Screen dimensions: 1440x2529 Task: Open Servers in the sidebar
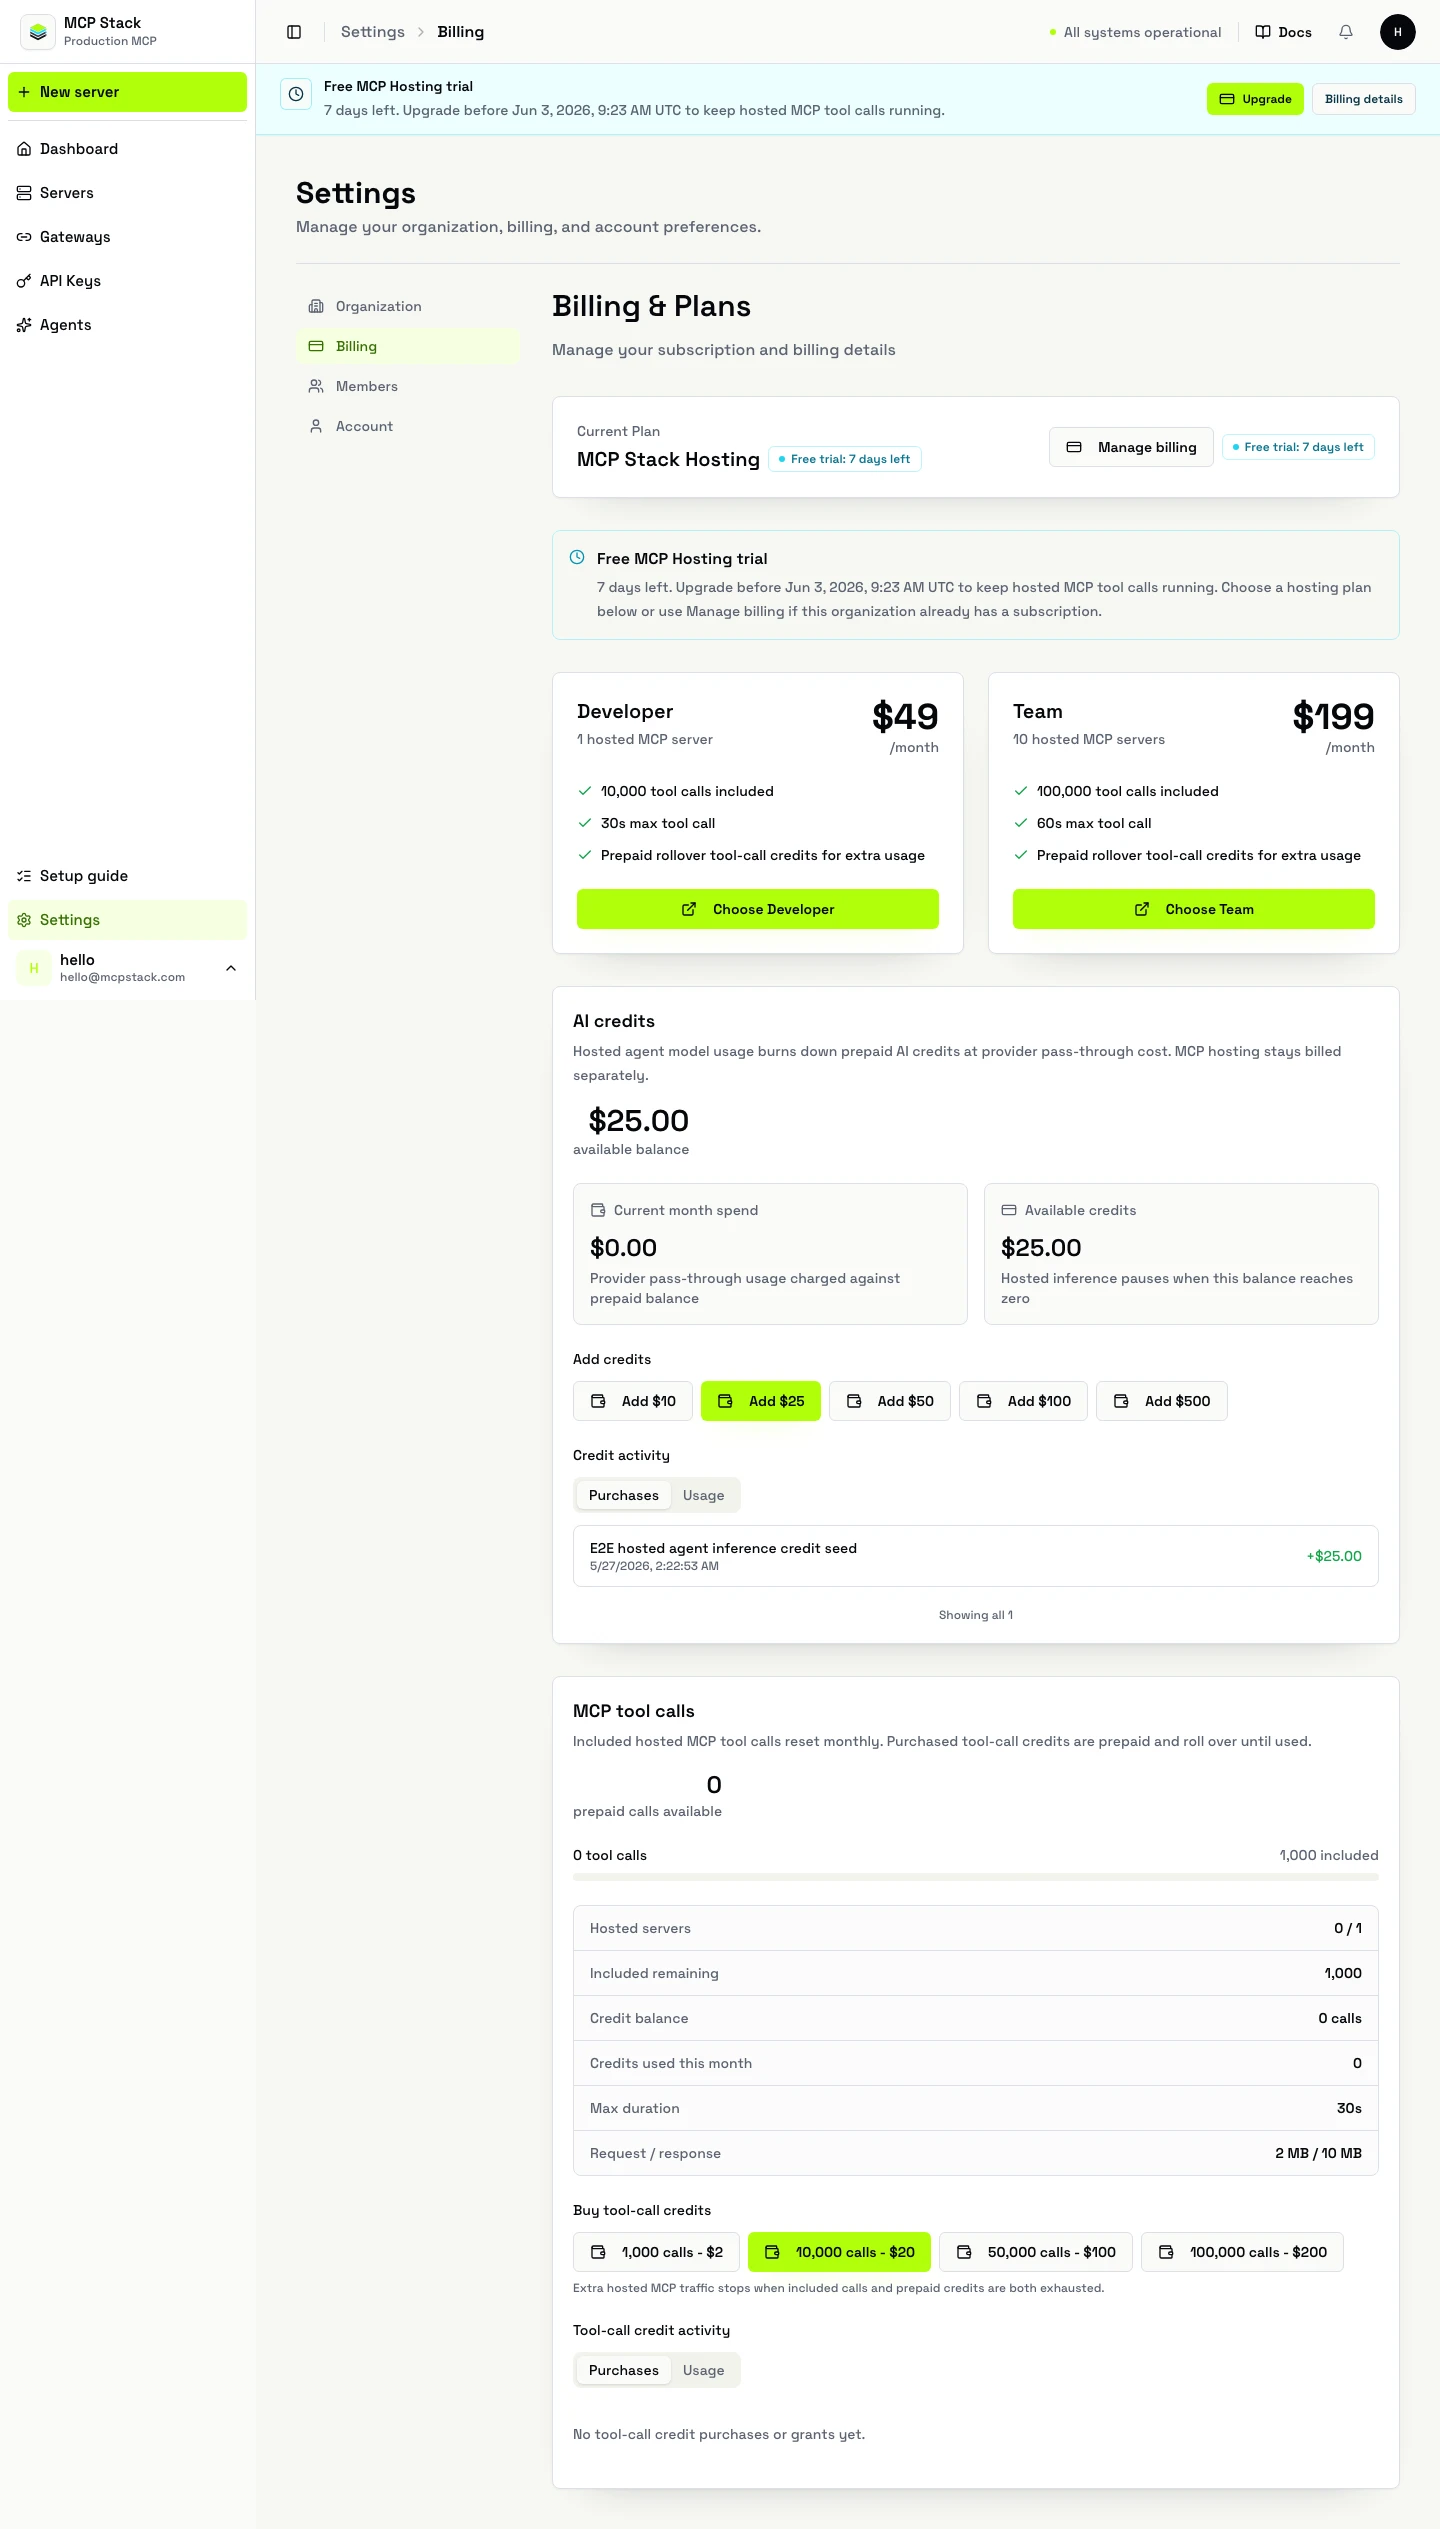(127, 193)
